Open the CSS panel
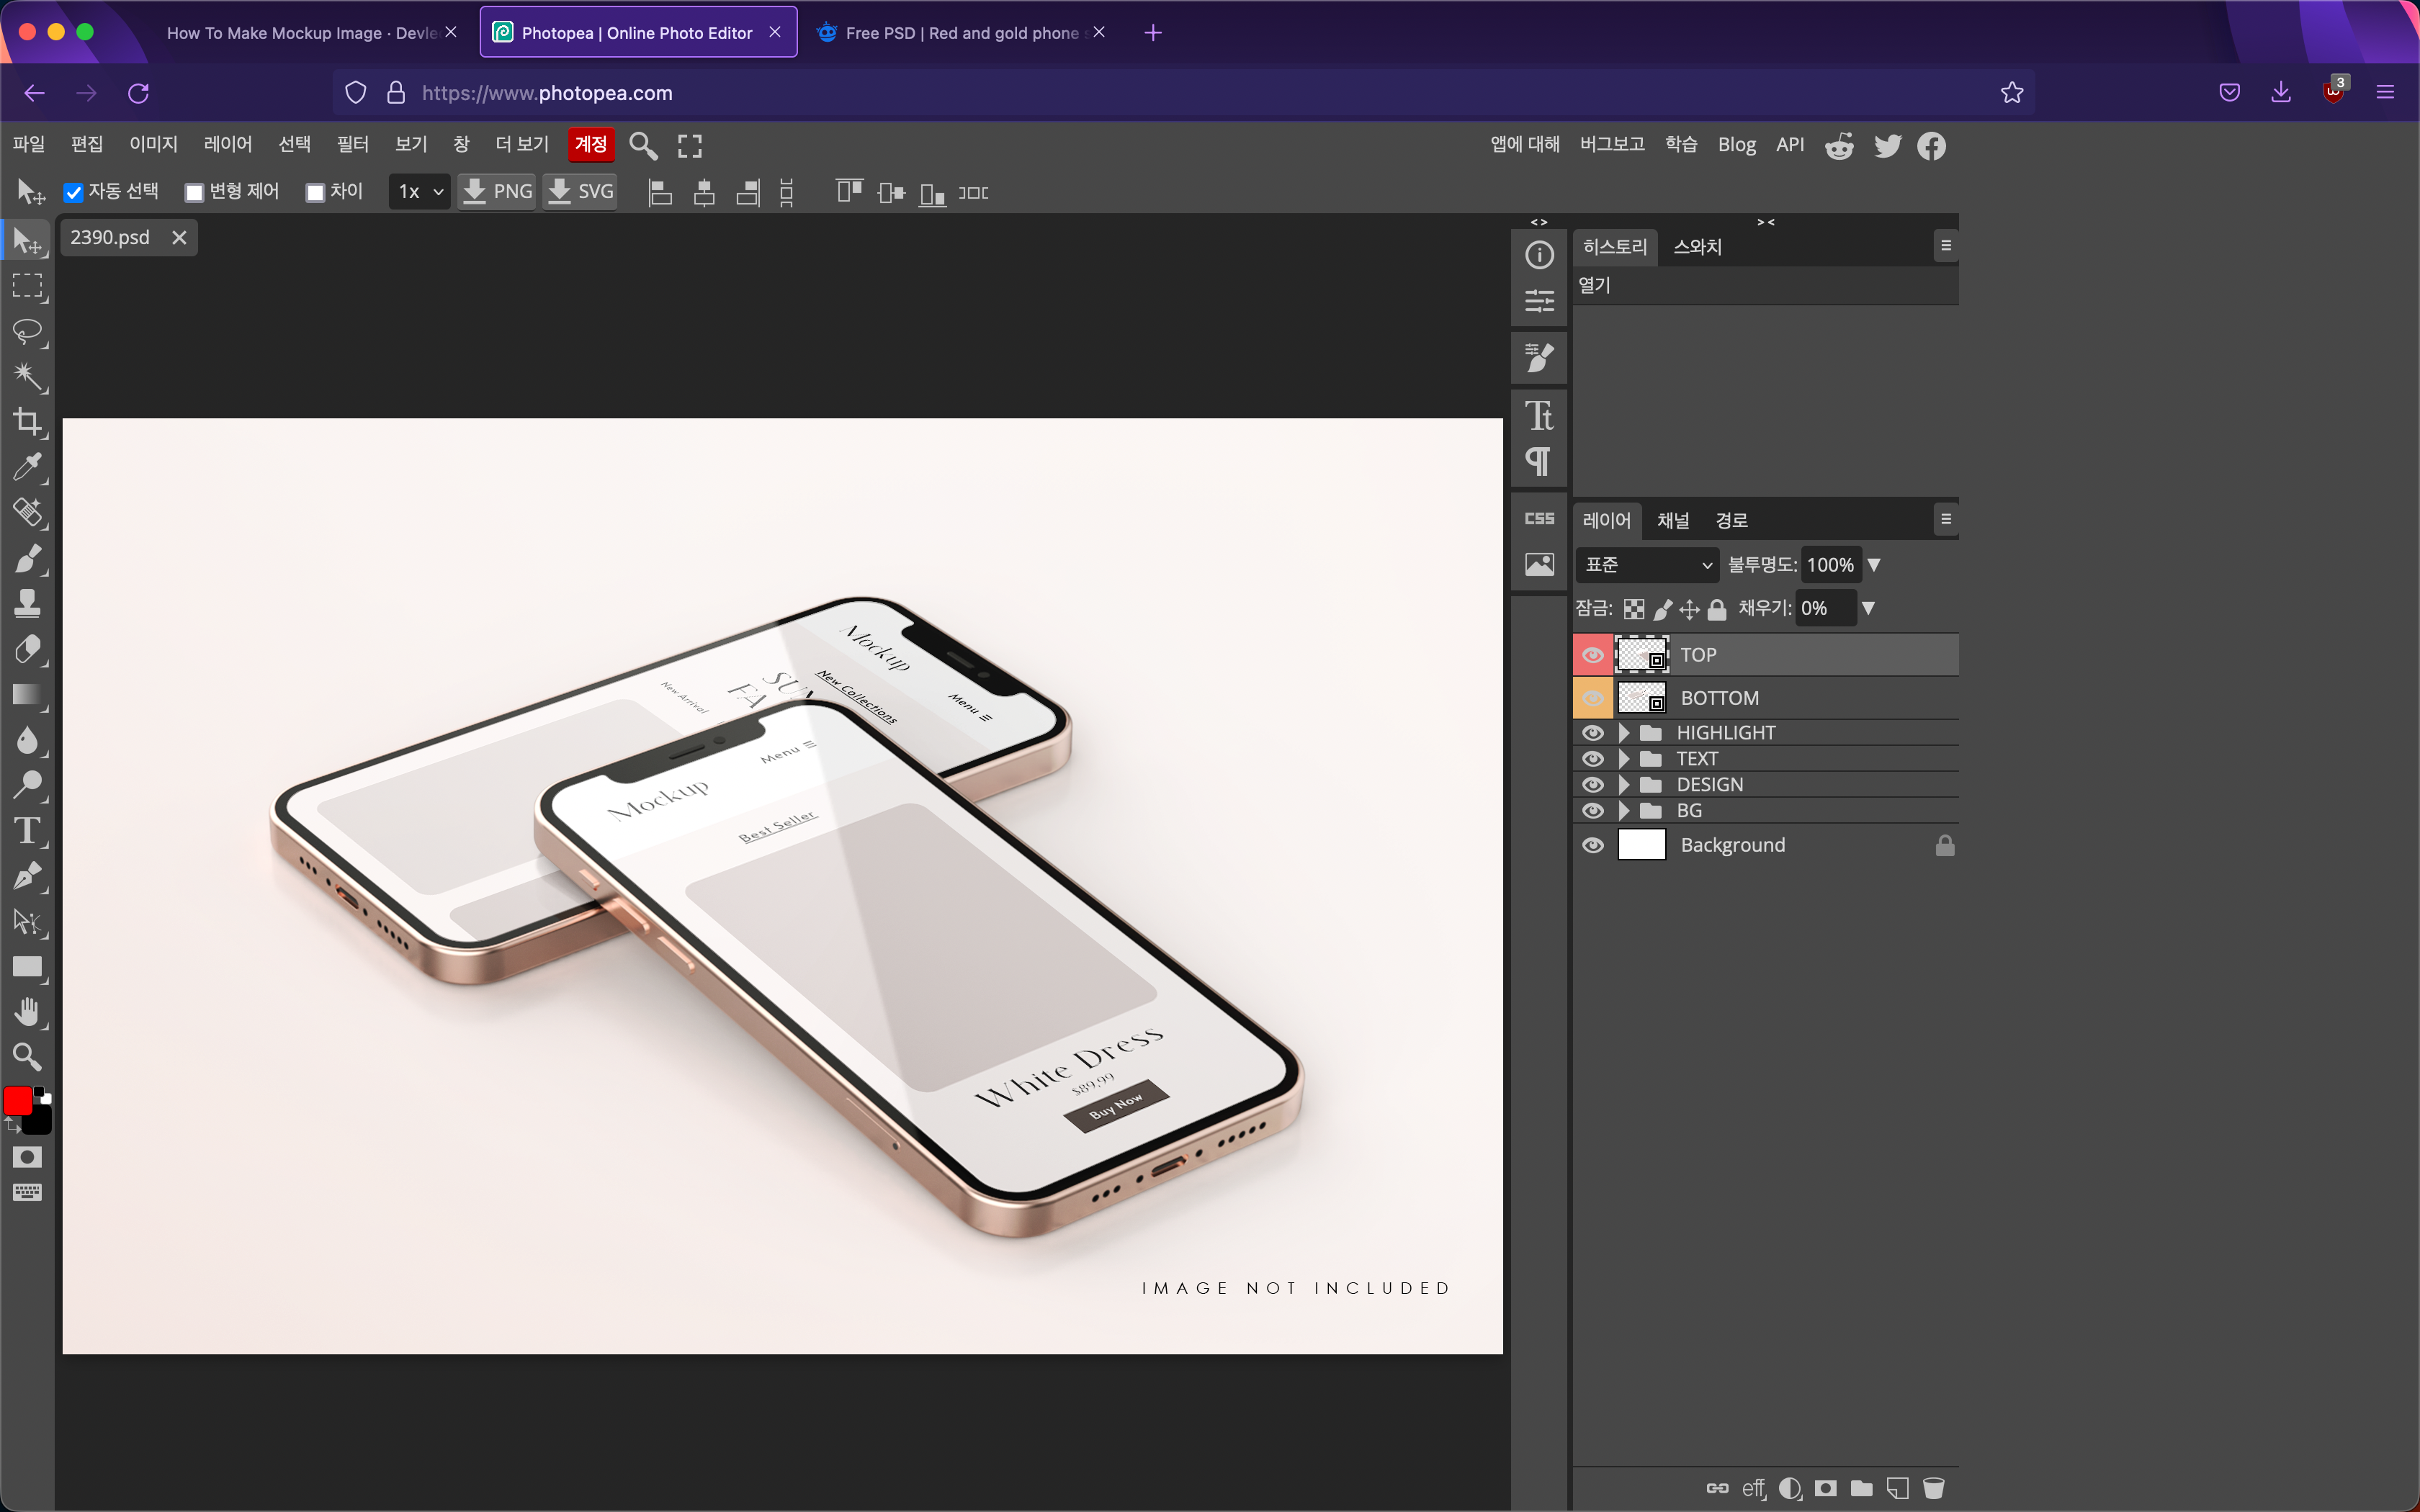Viewport: 2420px width, 1512px height. pyautogui.click(x=1539, y=518)
